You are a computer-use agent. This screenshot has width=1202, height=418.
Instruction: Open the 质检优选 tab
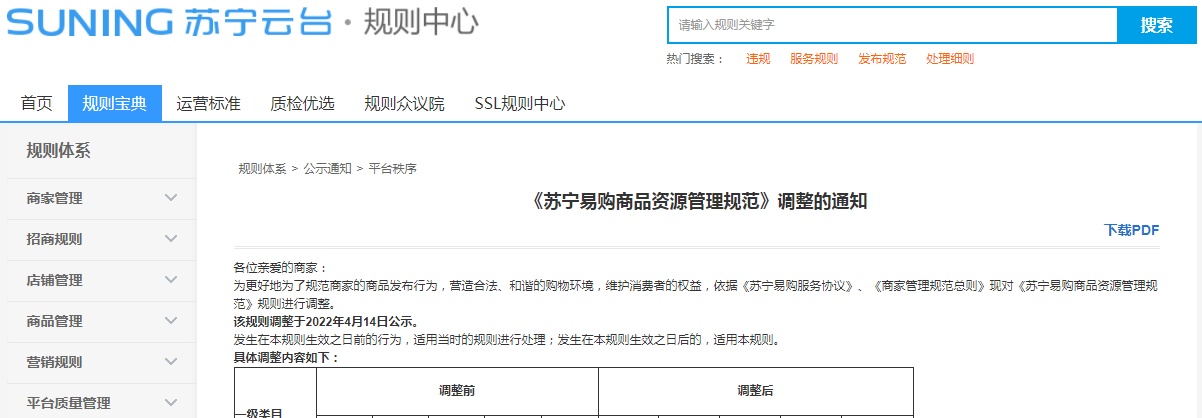point(302,104)
